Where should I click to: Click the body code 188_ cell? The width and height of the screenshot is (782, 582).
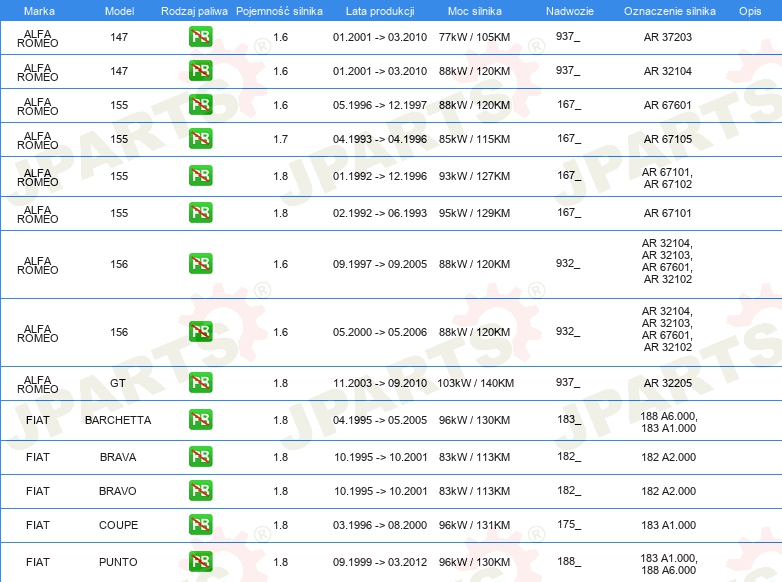pyautogui.click(x=569, y=562)
